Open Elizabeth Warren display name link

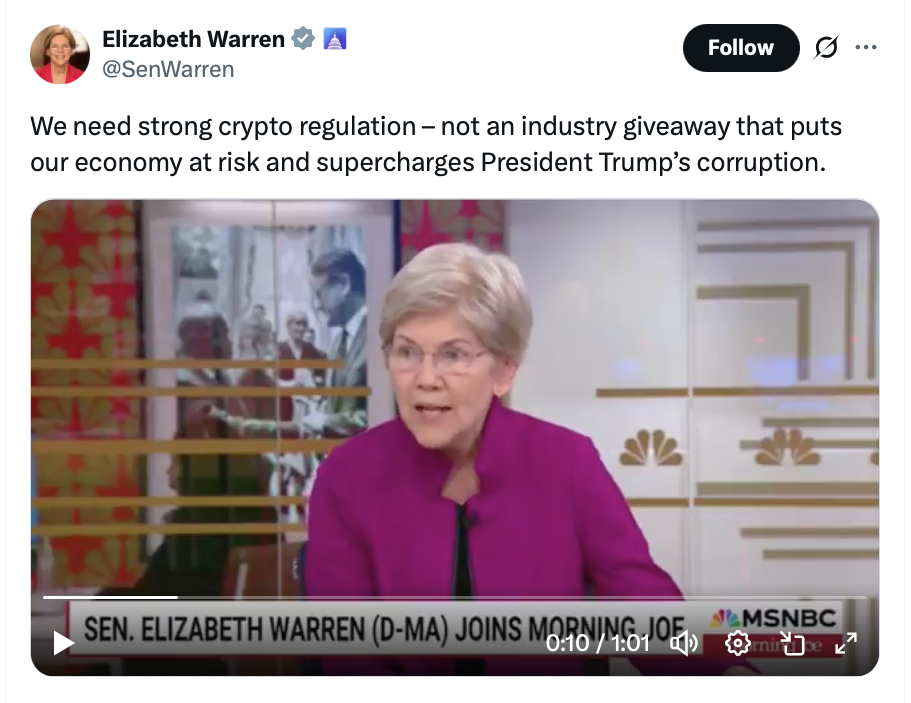193,39
